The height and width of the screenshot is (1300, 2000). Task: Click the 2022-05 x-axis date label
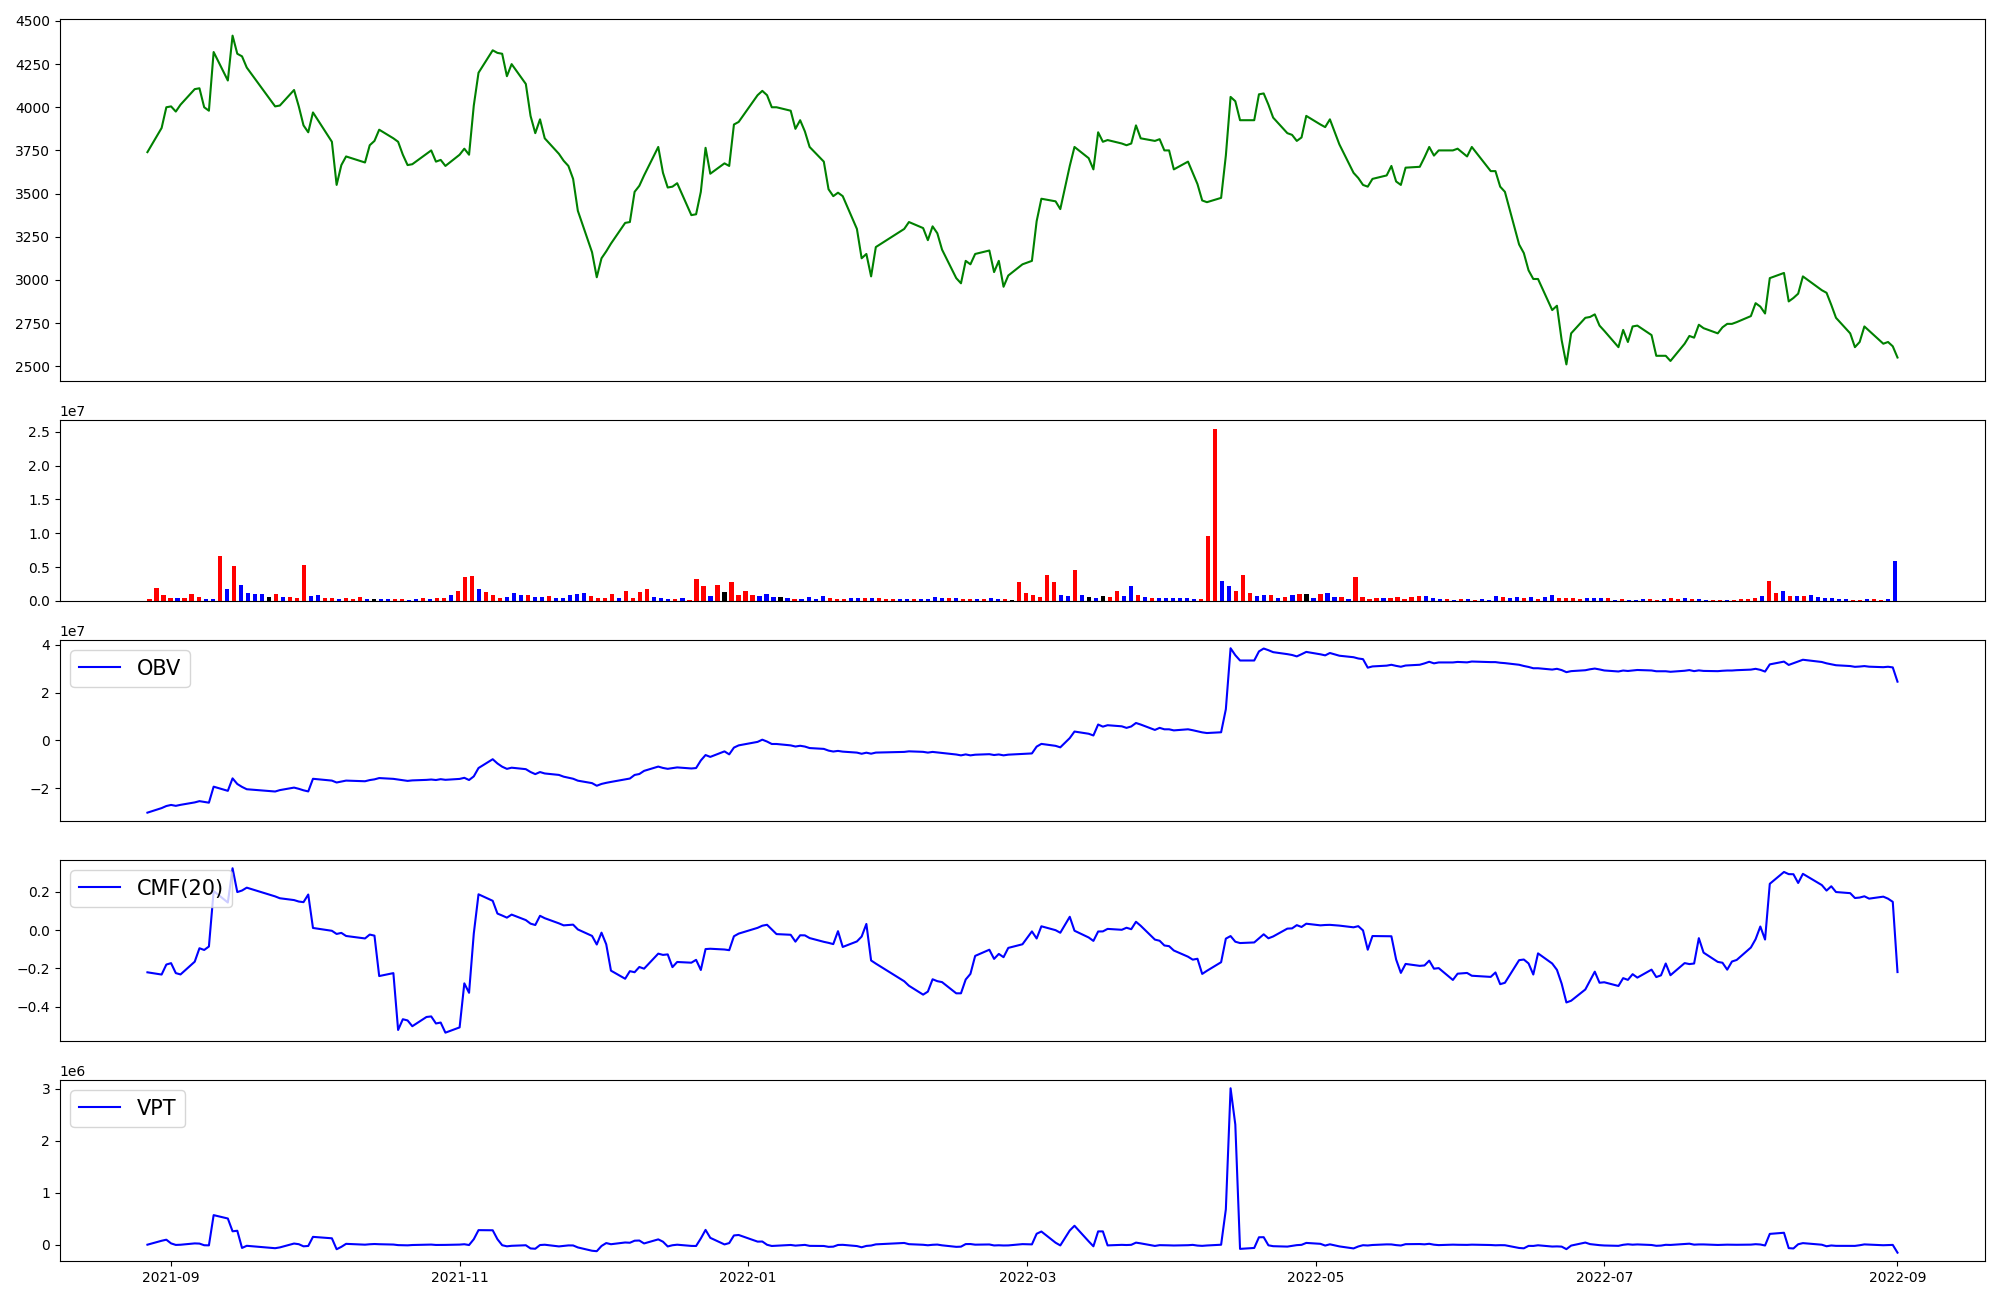pos(1316,1277)
